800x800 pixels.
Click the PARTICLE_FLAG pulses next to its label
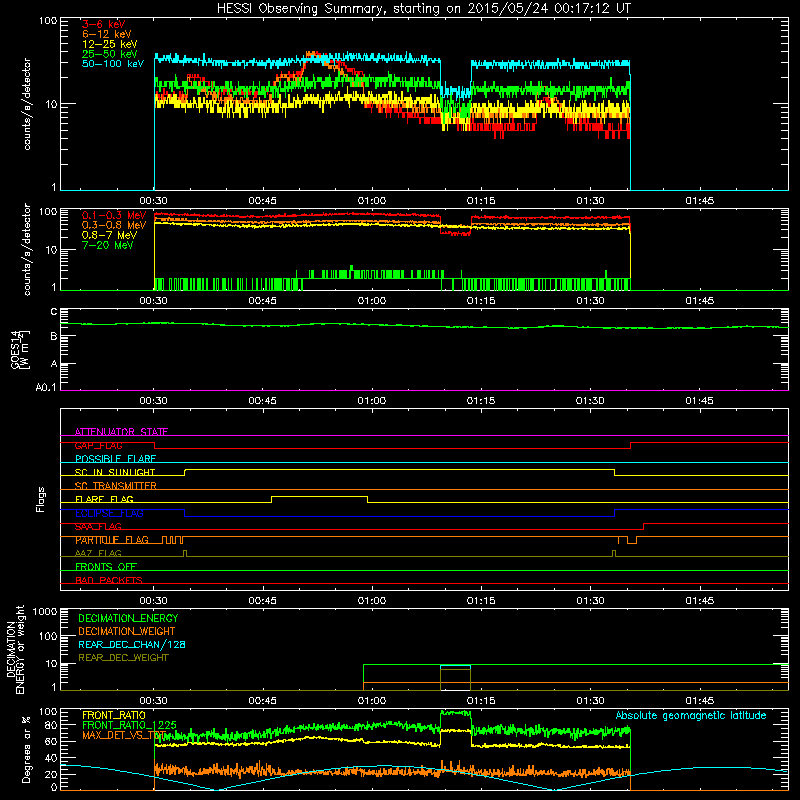(x=172, y=540)
